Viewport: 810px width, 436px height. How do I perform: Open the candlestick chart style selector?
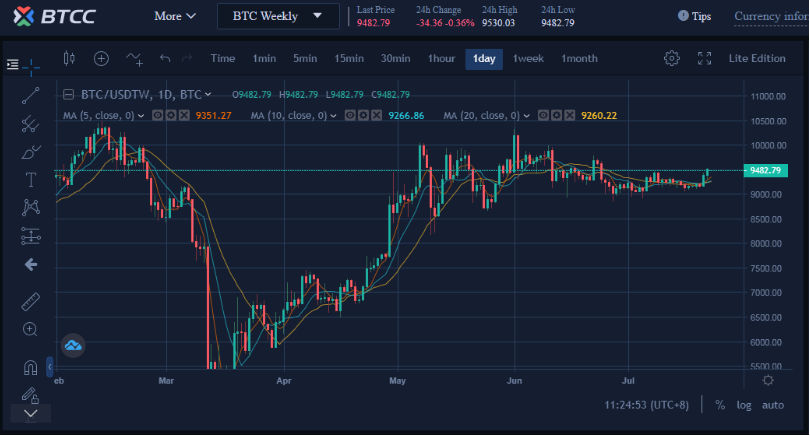(69, 58)
